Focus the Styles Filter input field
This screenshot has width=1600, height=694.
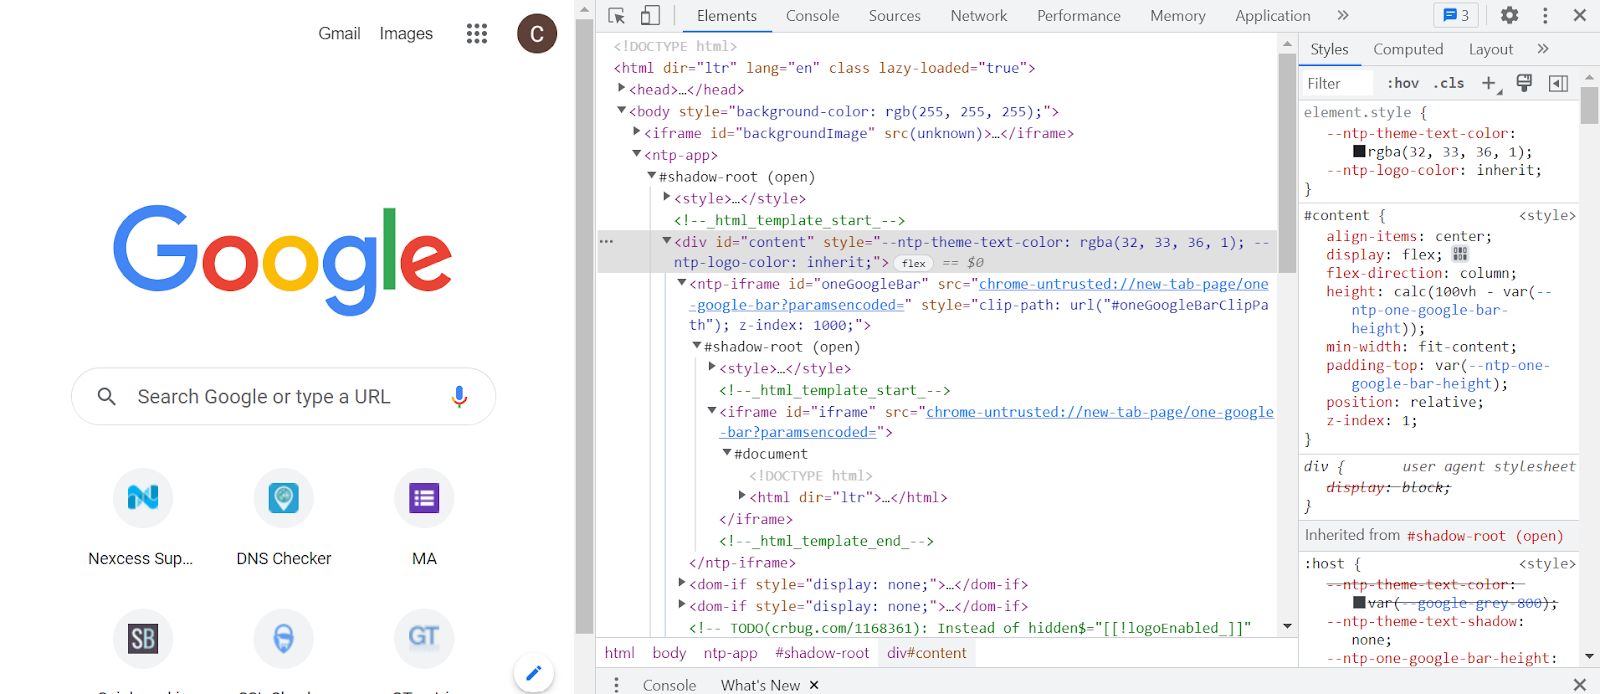coord(1340,83)
